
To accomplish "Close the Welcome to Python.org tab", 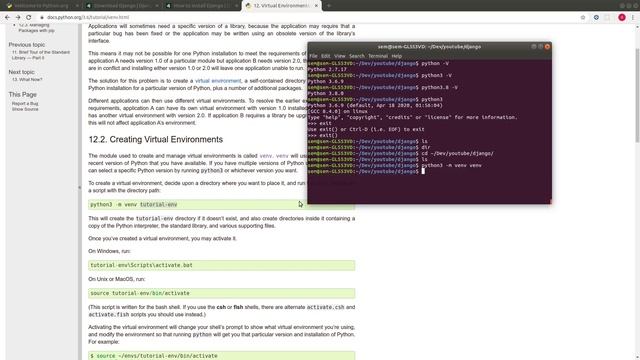I will coord(77,6).
